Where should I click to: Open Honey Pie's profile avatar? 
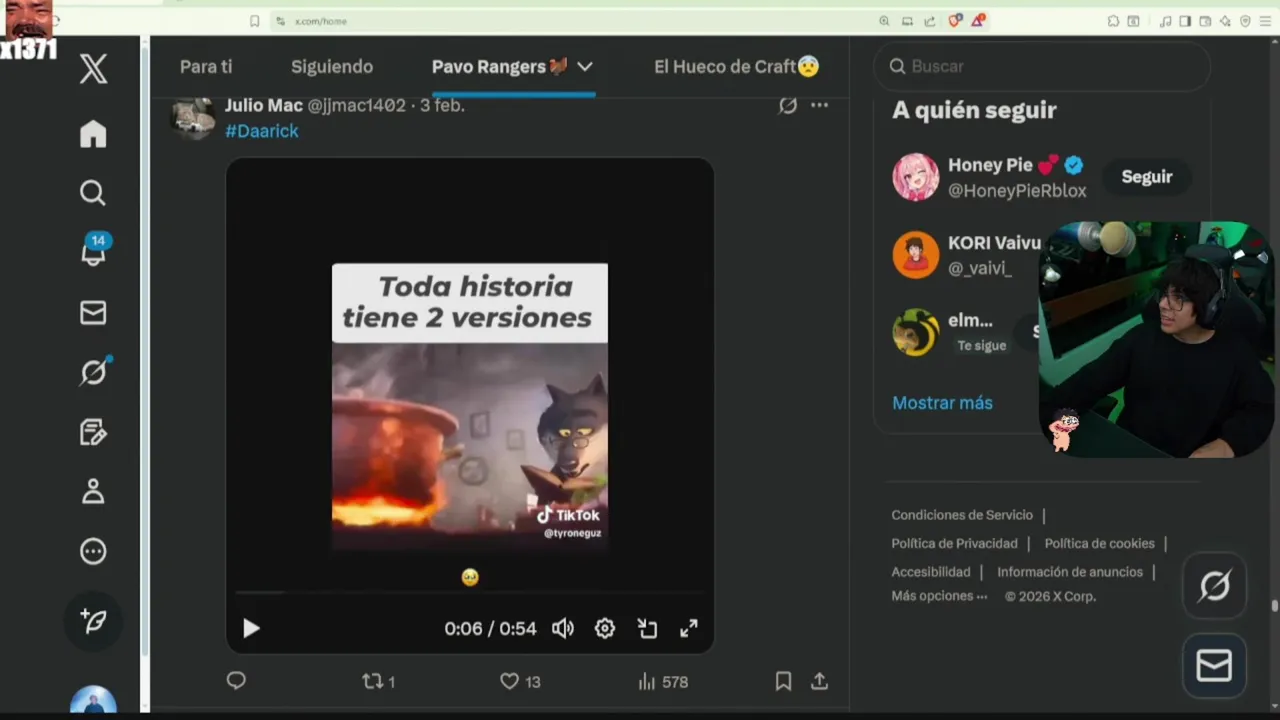pyautogui.click(x=916, y=177)
